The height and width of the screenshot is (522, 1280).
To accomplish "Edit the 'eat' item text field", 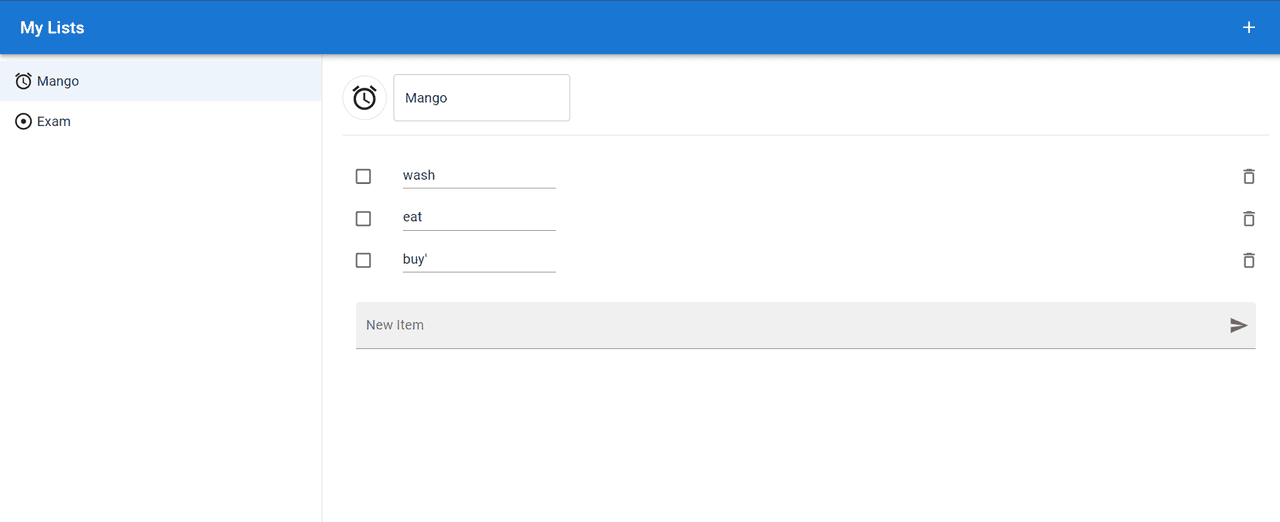I will (478, 218).
